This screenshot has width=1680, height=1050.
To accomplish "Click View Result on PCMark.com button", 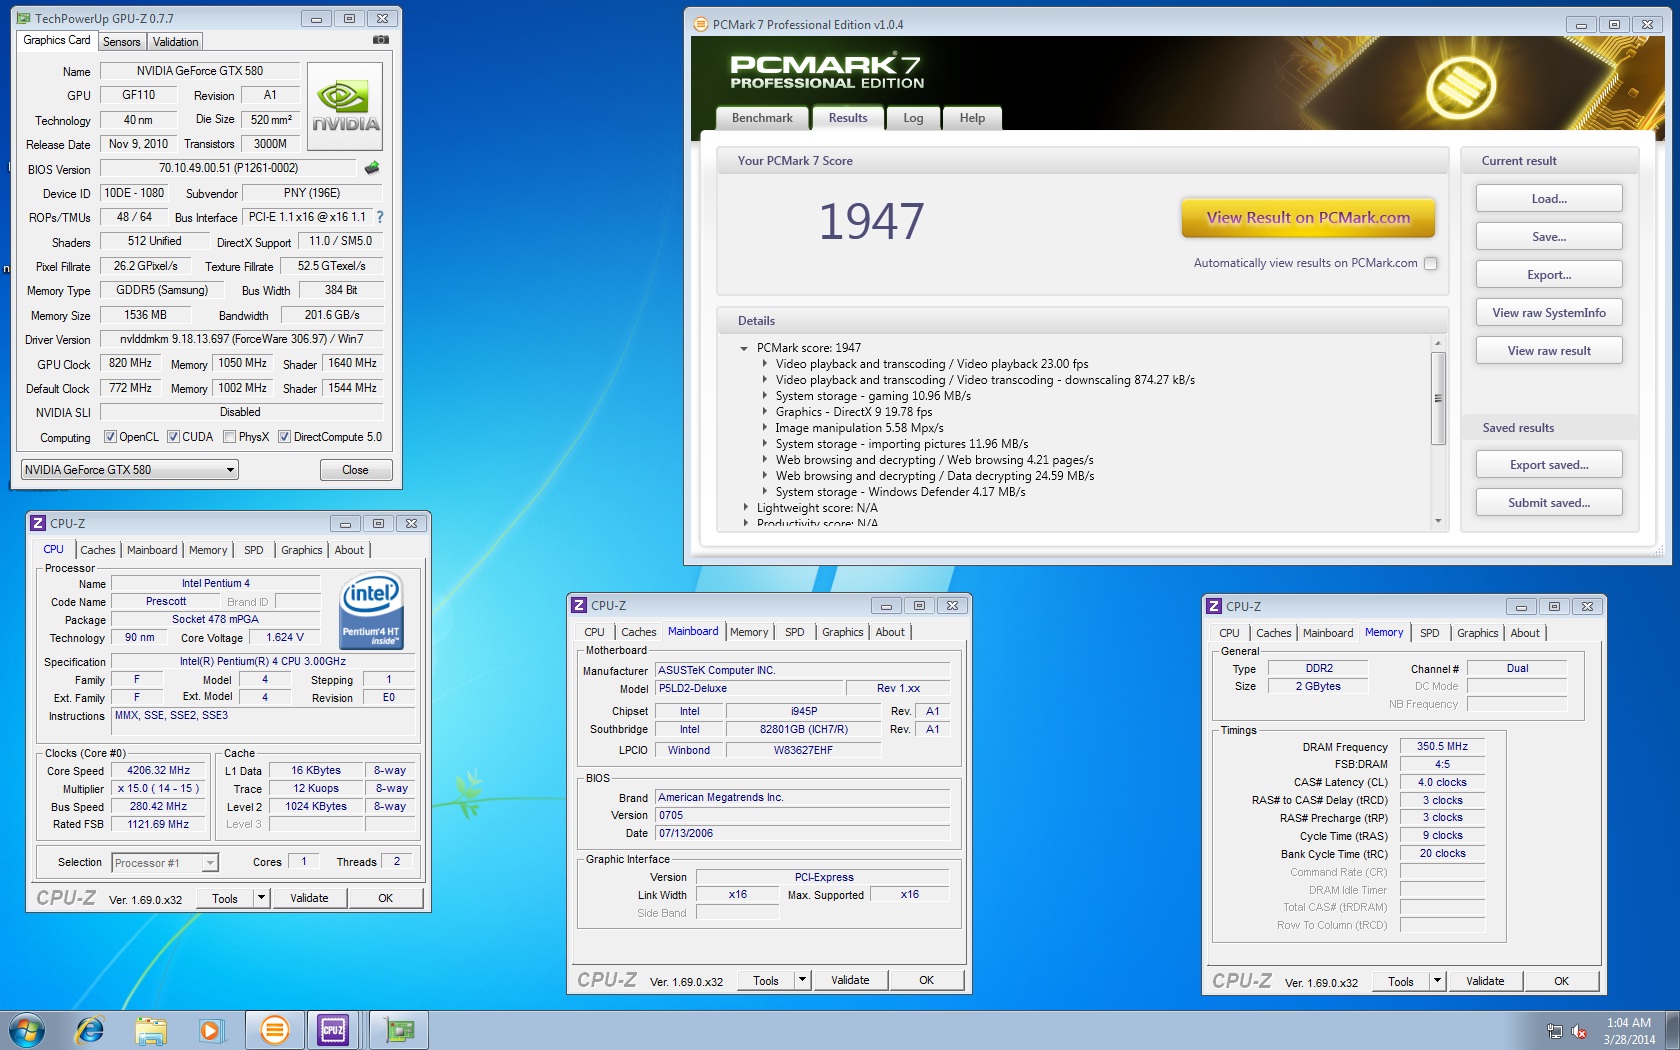I will pos(1308,218).
